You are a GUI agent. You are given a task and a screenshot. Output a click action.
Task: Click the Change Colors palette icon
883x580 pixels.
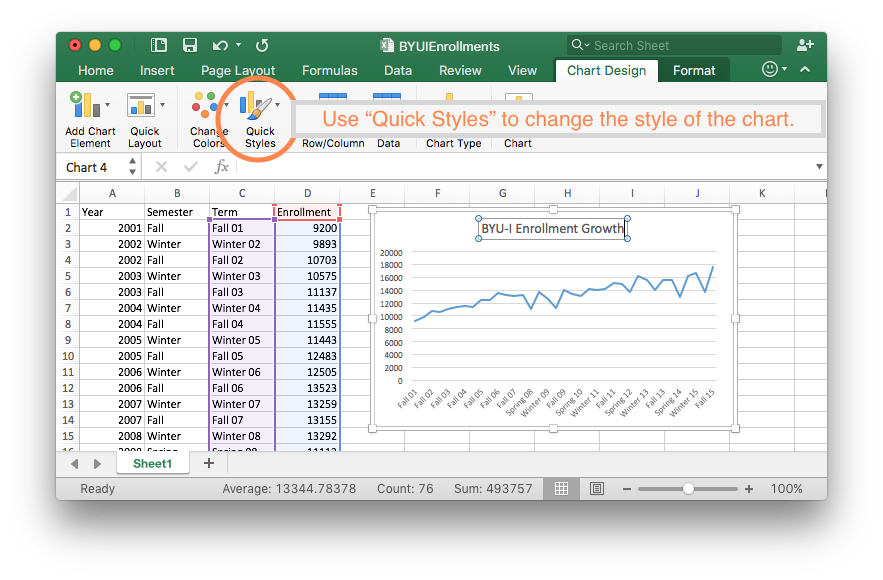205,105
